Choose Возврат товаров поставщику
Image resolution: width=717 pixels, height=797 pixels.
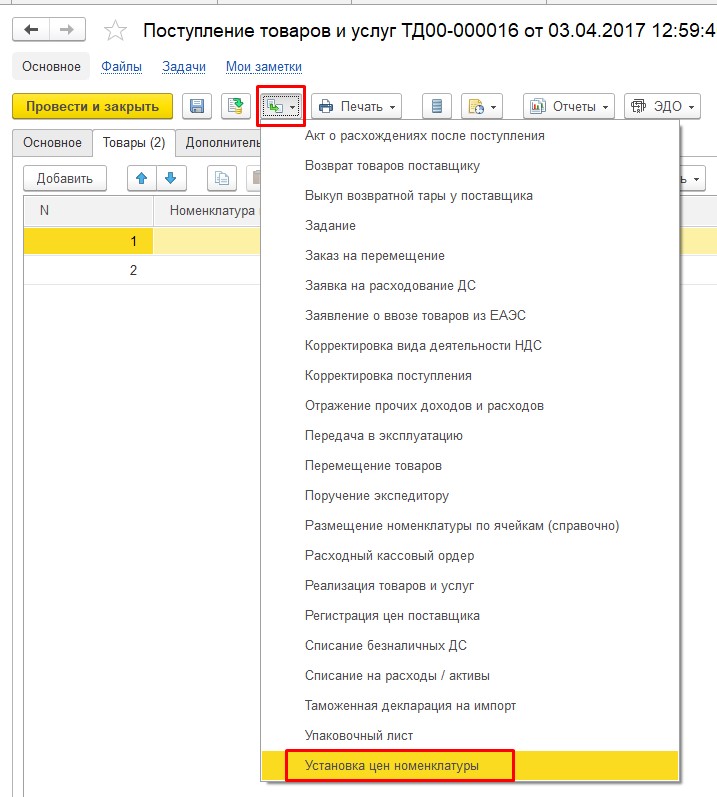[470, 166]
